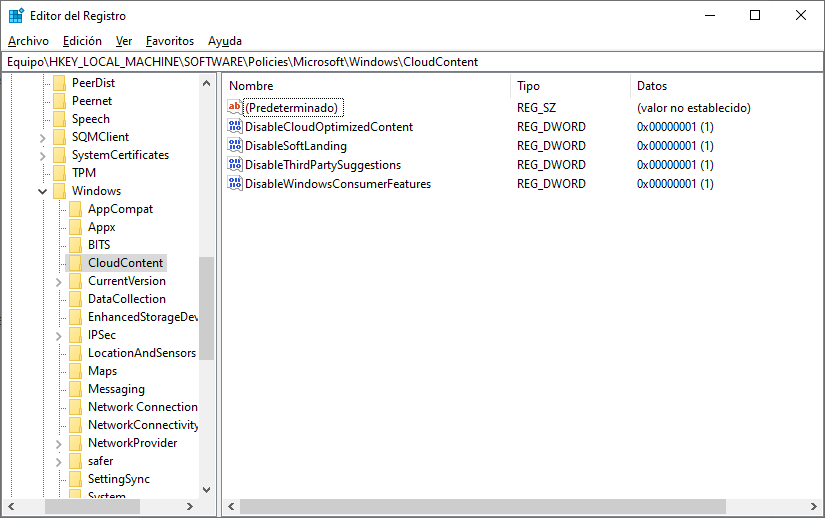Click the DataCollection folder icon in tree
The height and width of the screenshot is (518, 825).
tap(75, 299)
